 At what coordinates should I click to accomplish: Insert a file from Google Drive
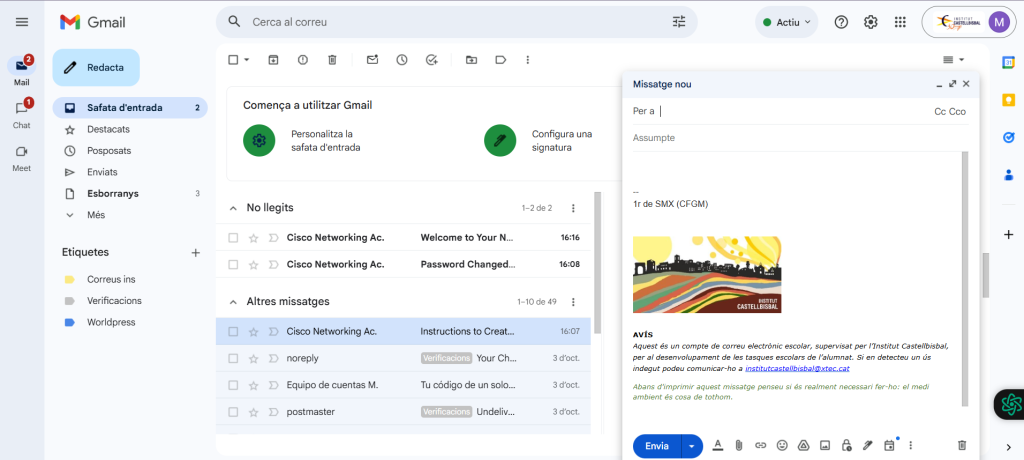point(803,445)
